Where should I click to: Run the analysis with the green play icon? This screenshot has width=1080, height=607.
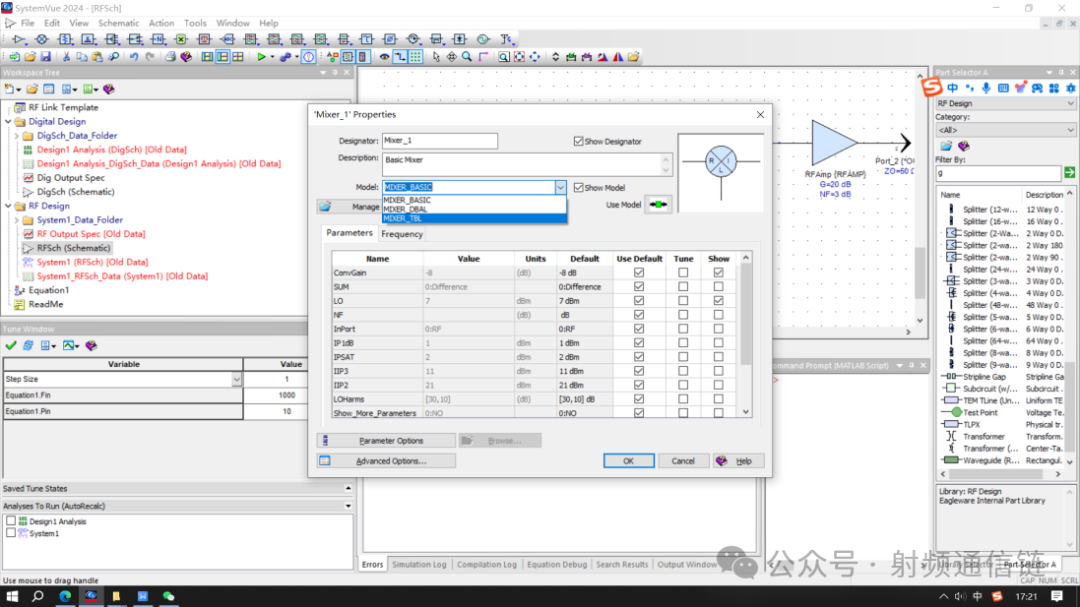pos(261,57)
